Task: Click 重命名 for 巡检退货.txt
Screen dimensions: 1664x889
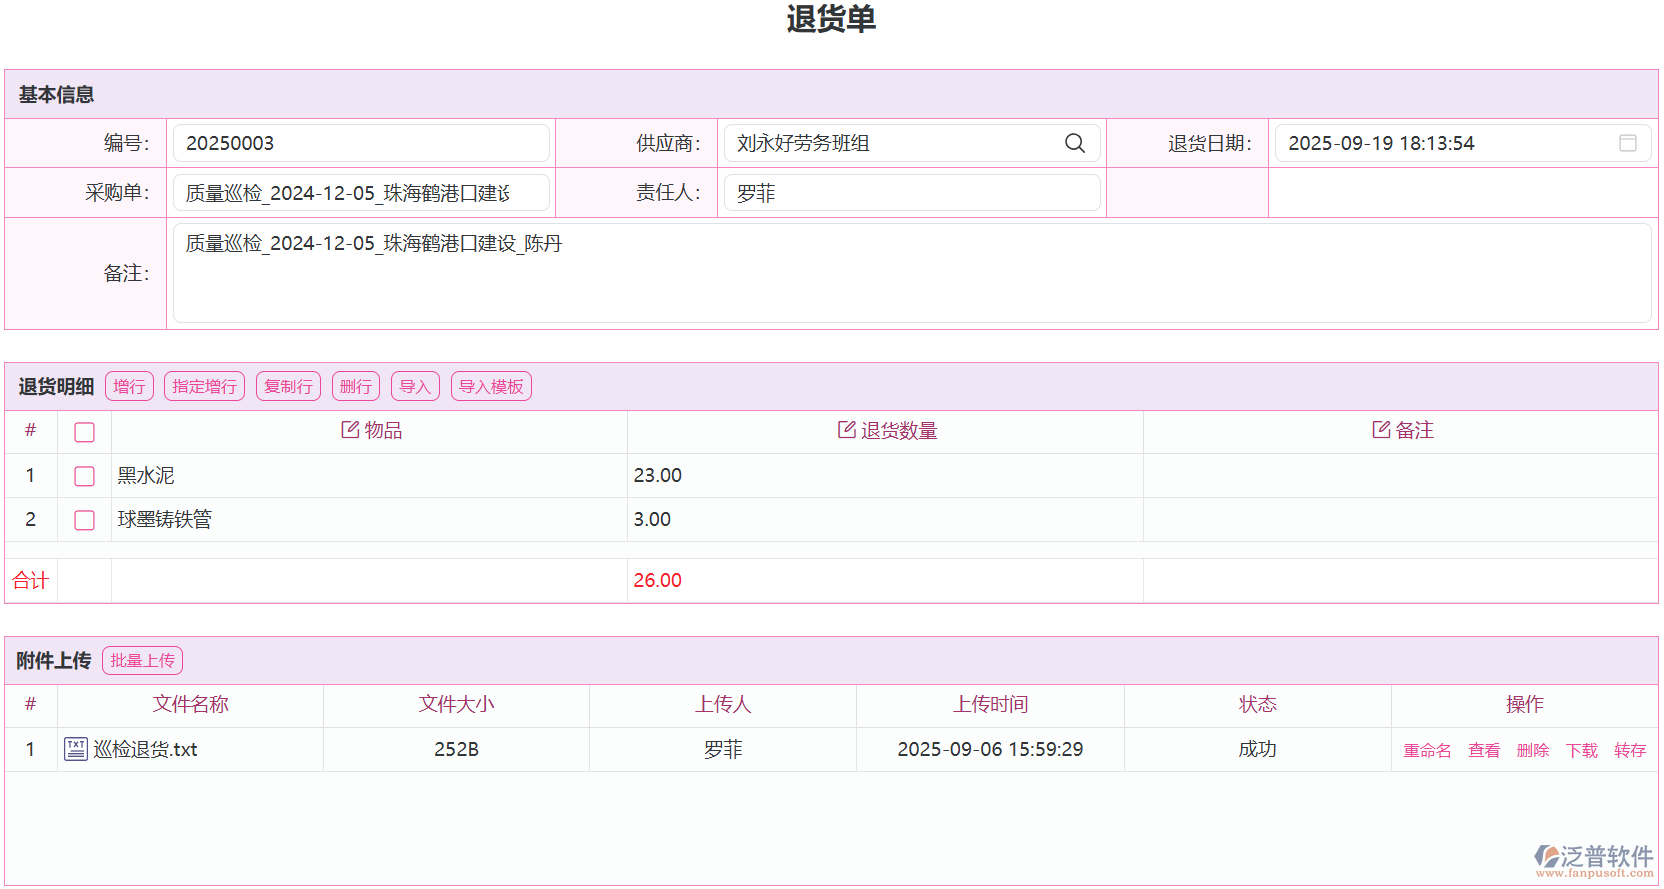Action: (1427, 750)
